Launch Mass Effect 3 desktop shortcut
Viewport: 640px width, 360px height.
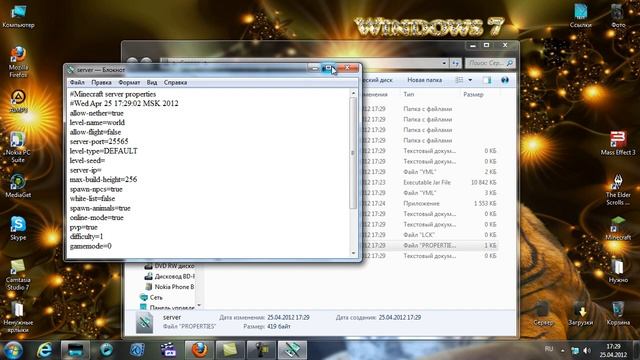pos(618,143)
